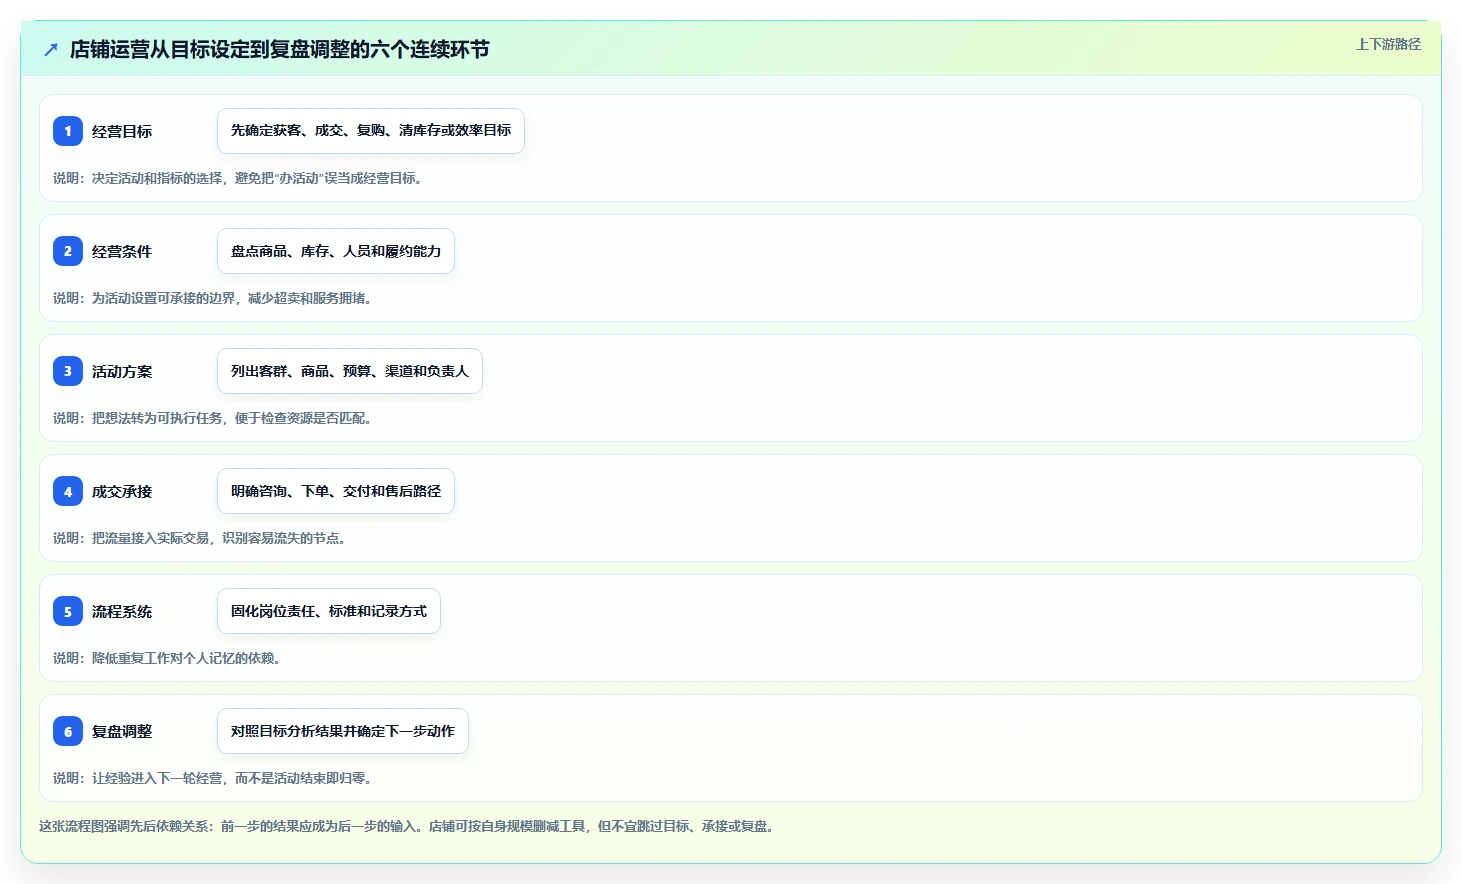Select the chip 先确定获客、成交、复购、清库存或效率目标
This screenshot has height=884, width=1462.
(x=371, y=131)
